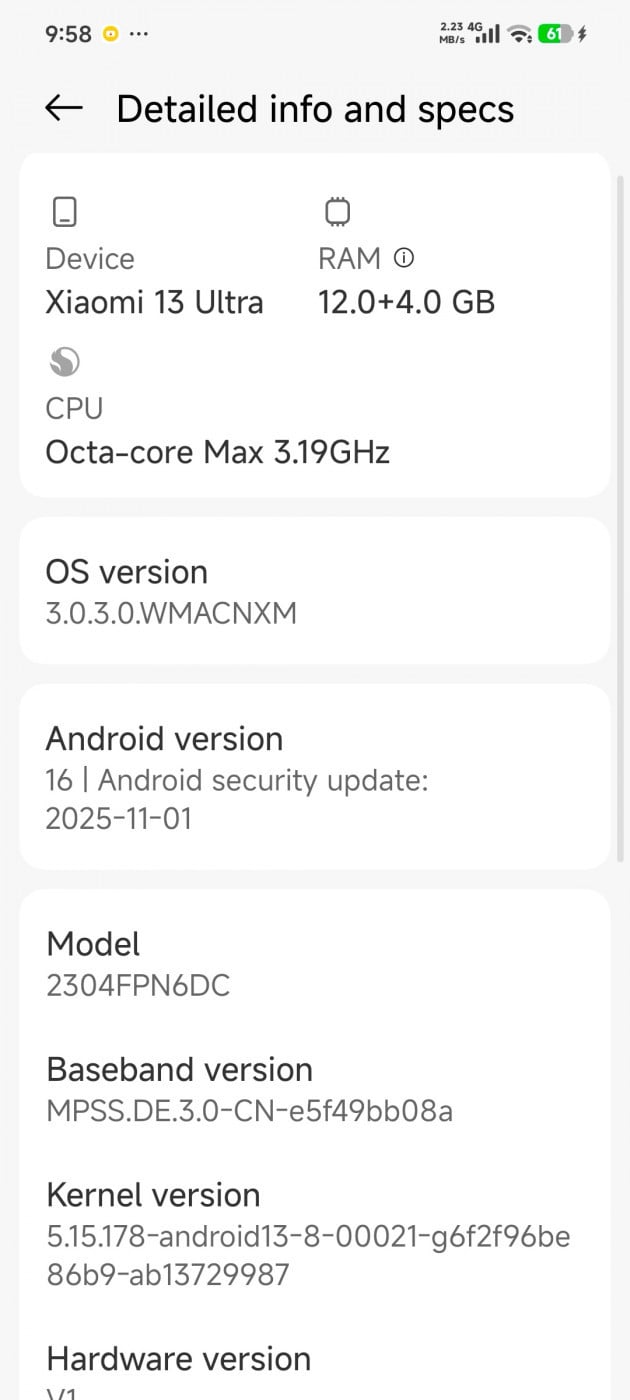Tap the 12.0+4.0 GB RAM value
630x1400 pixels.
406,302
